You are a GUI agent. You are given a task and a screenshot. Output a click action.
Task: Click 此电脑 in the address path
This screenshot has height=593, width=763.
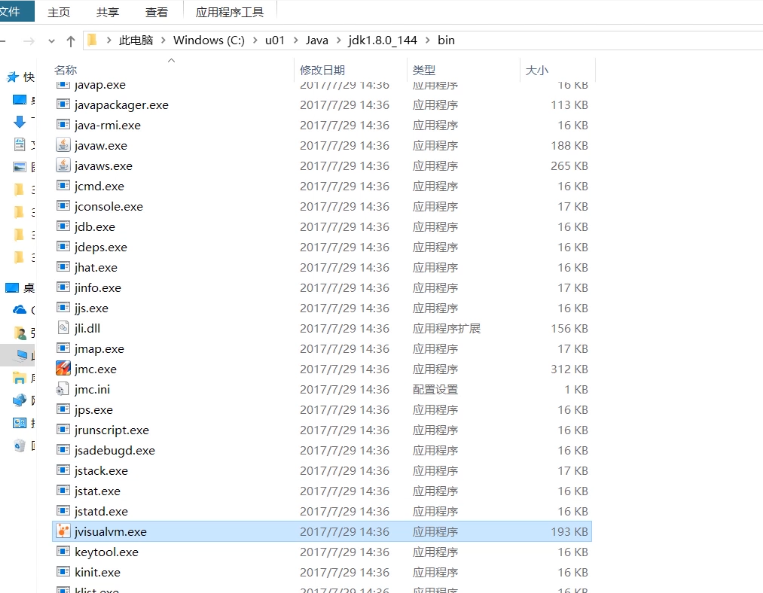click(x=136, y=40)
